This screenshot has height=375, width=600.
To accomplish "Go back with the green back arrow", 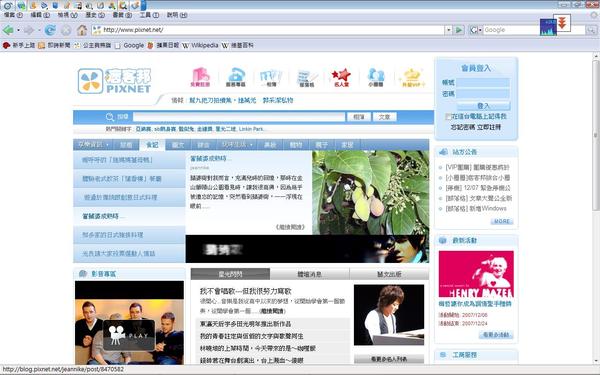I will (x=7, y=30).
